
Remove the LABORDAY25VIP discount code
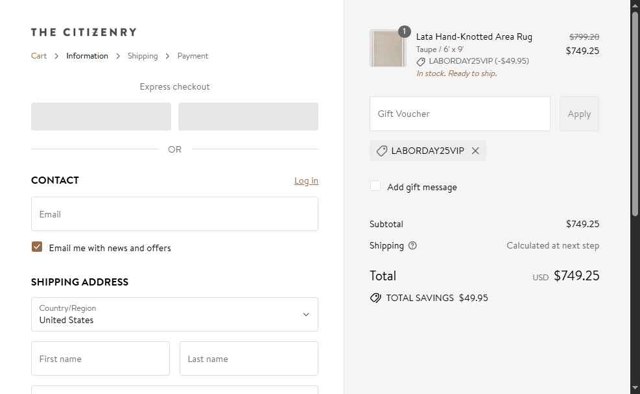point(475,151)
